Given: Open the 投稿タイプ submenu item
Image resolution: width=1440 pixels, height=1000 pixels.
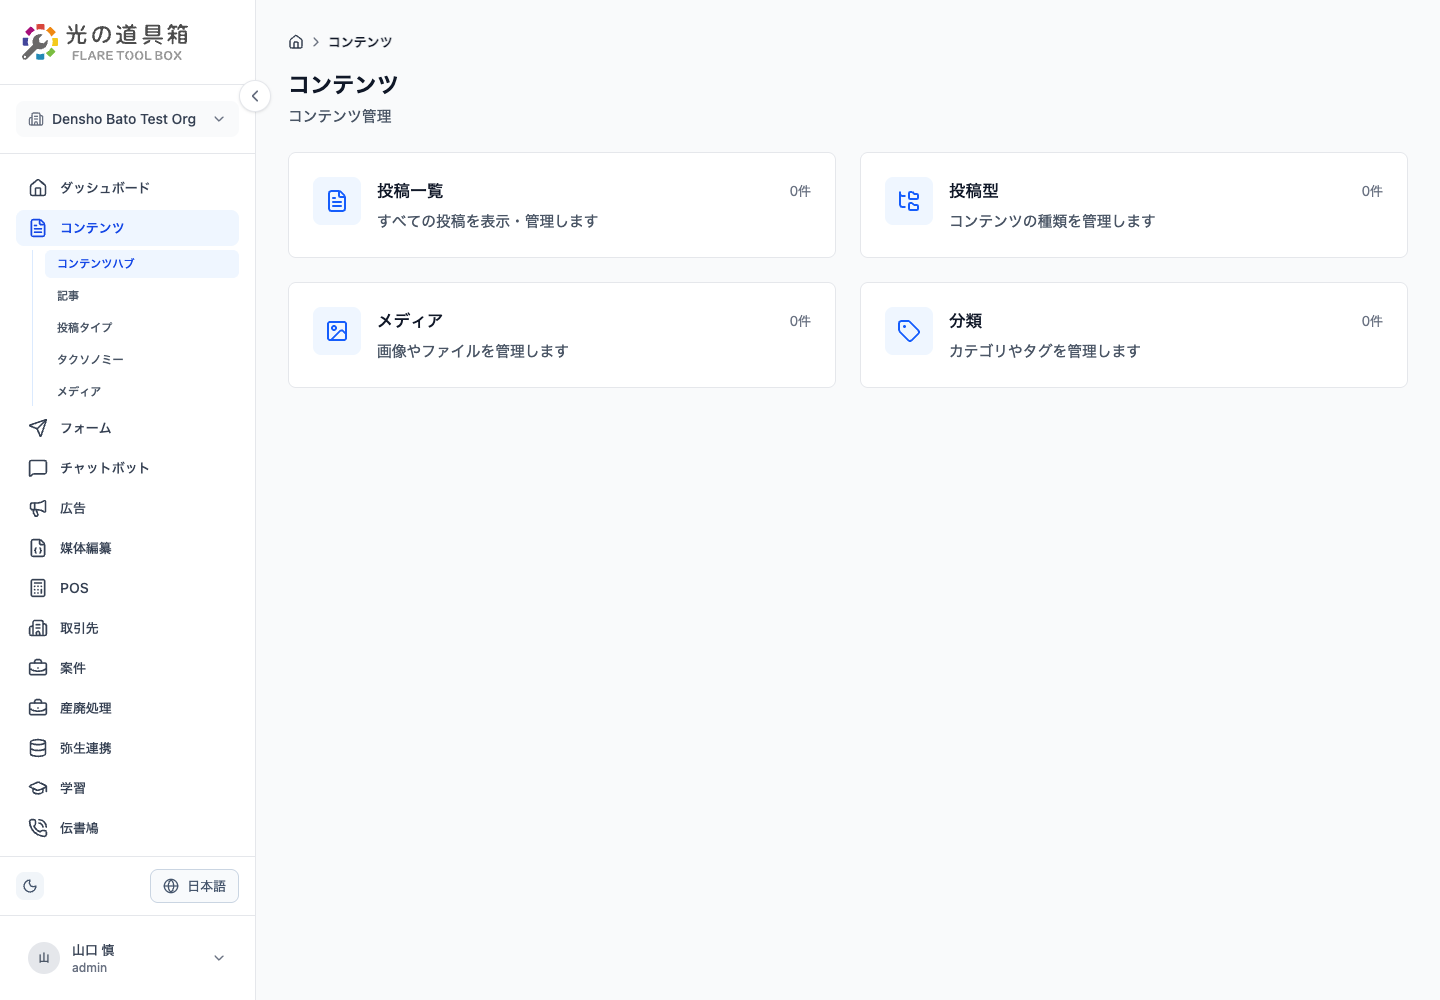Looking at the screenshot, I should 142,328.
